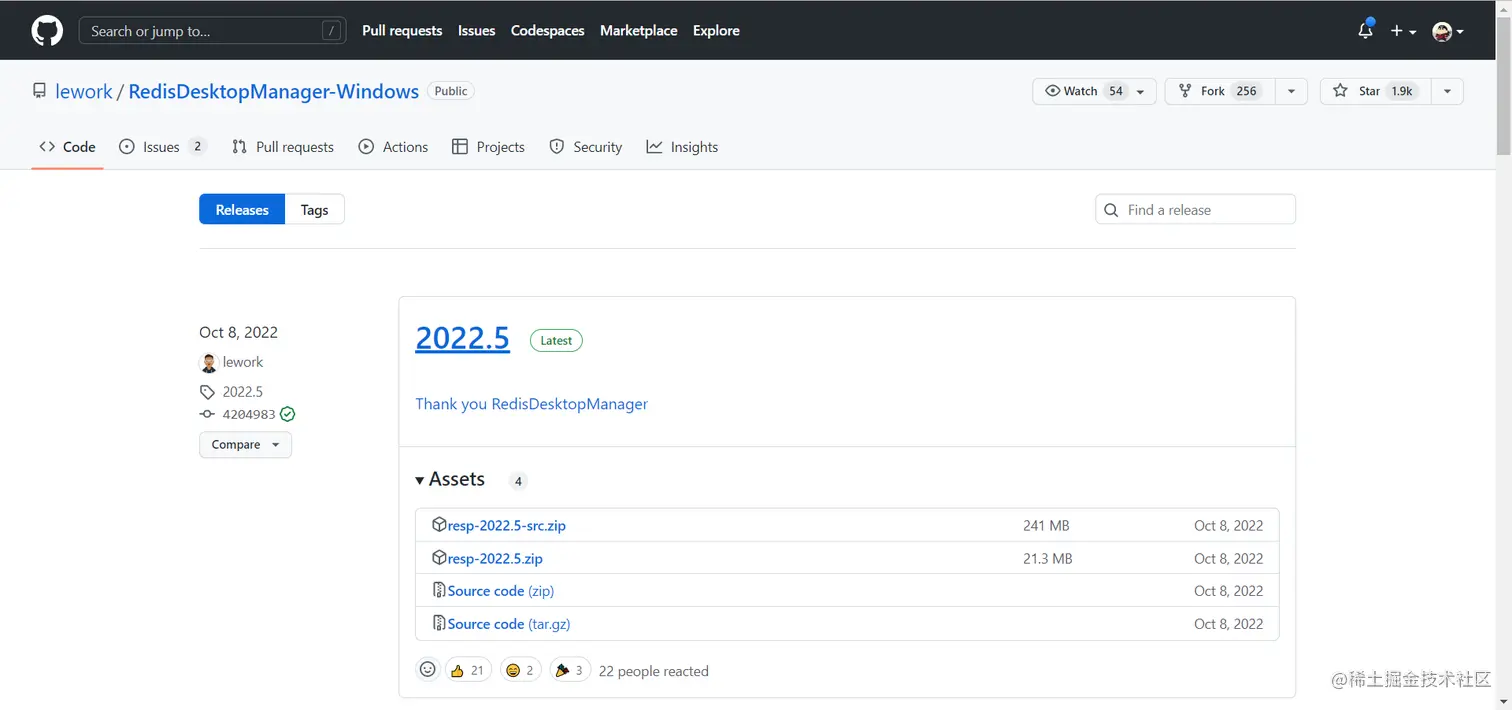The height and width of the screenshot is (710, 1512).
Task: Open Issues in the top navigation
Action: pos(476,31)
